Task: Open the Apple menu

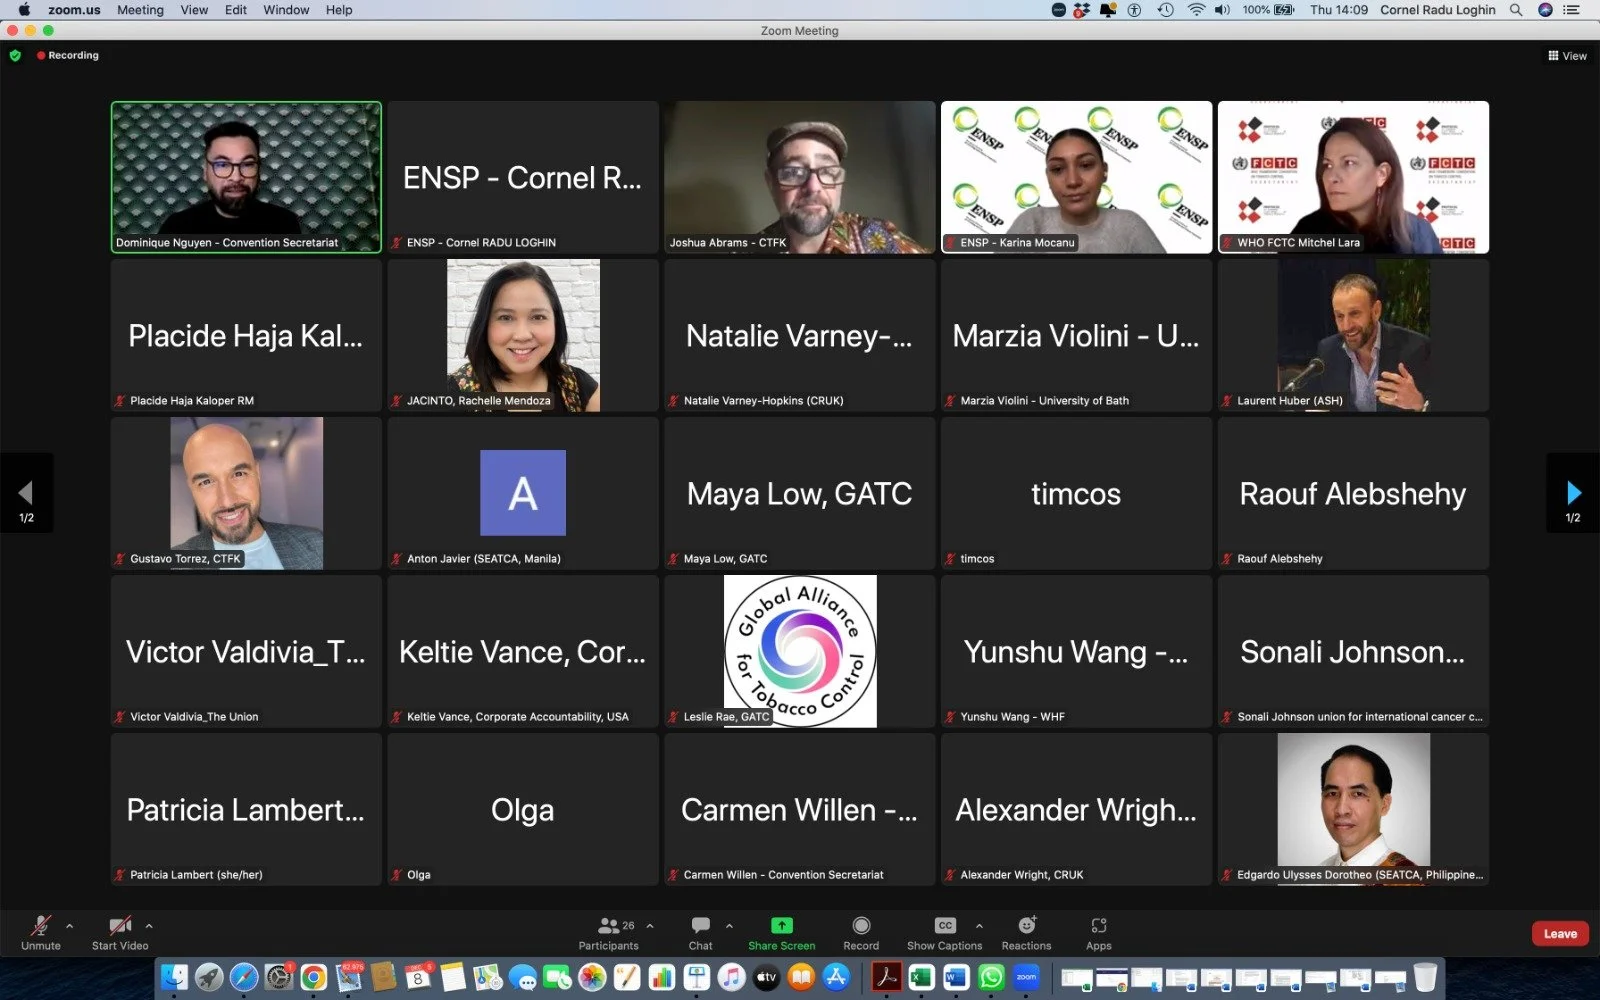Action: (24, 10)
